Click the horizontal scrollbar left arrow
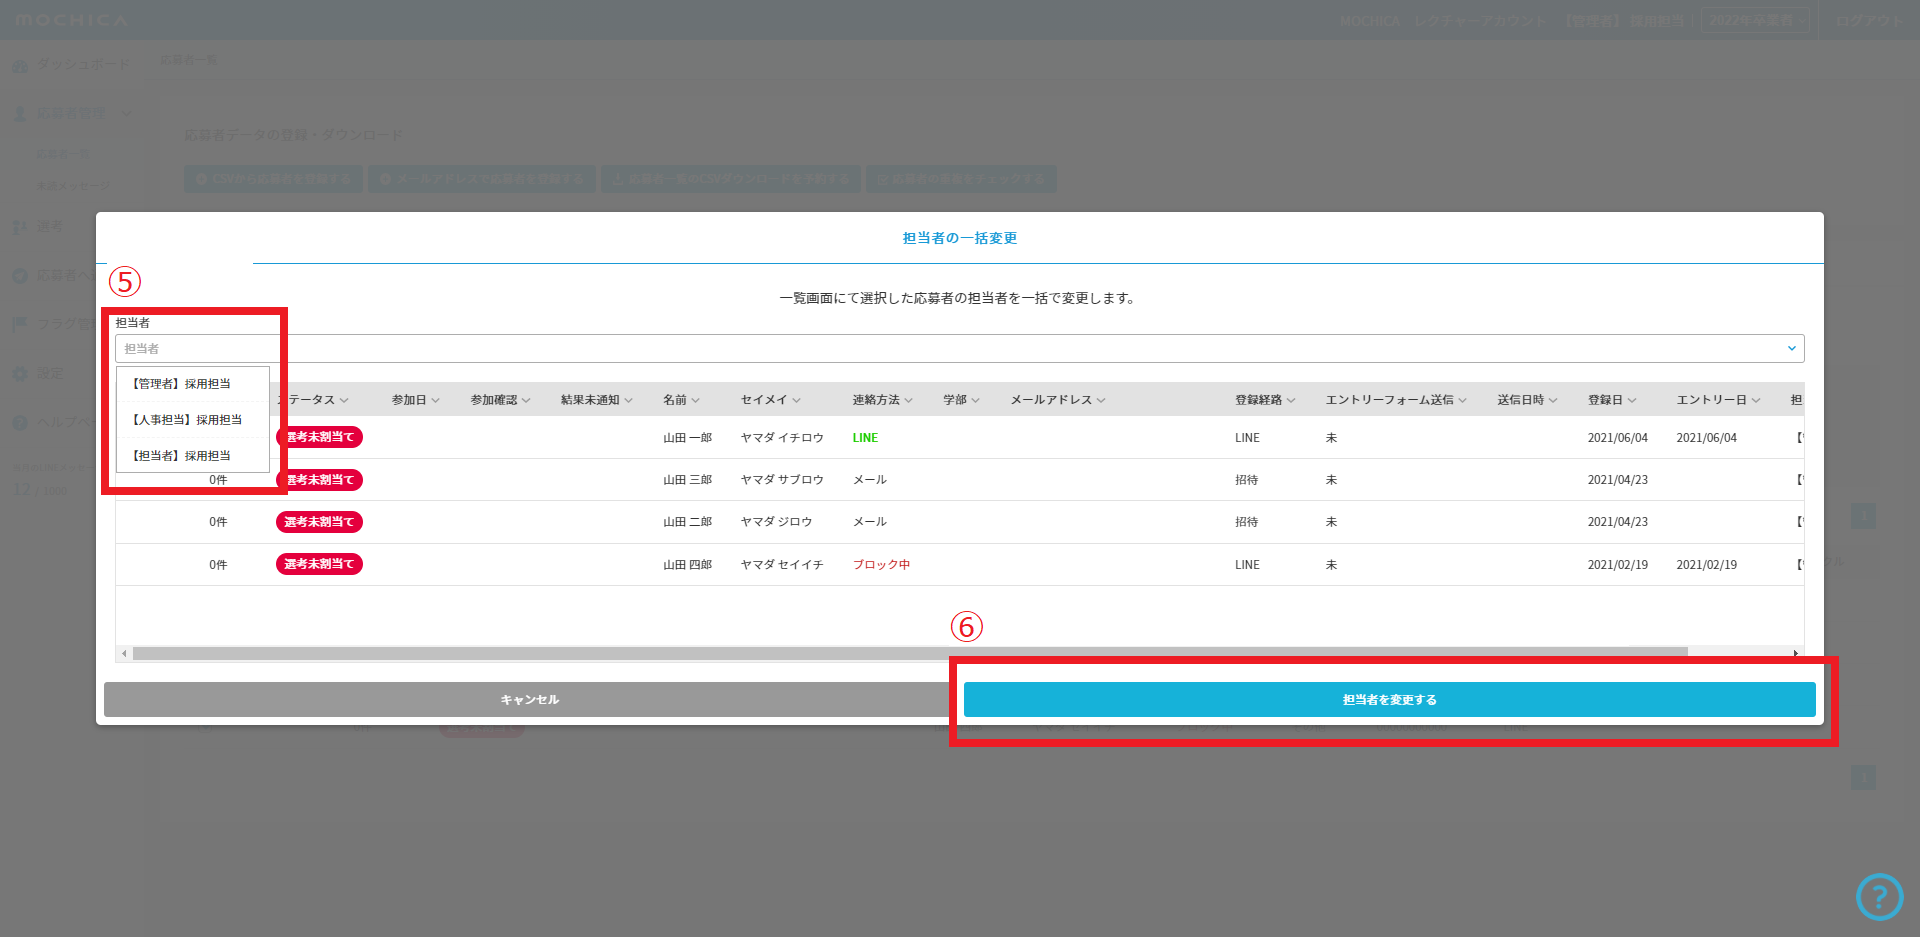Image resolution: width=1920 pixels, height=937 pixels. (124, 653)
